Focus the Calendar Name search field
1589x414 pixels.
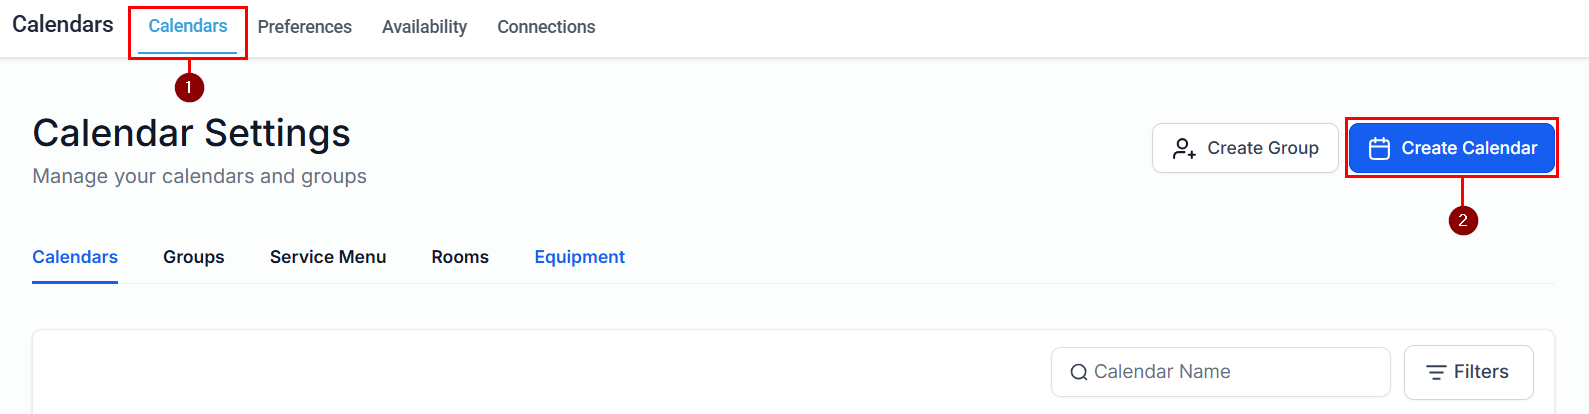pyautogui.click(x=1230, y=372)
